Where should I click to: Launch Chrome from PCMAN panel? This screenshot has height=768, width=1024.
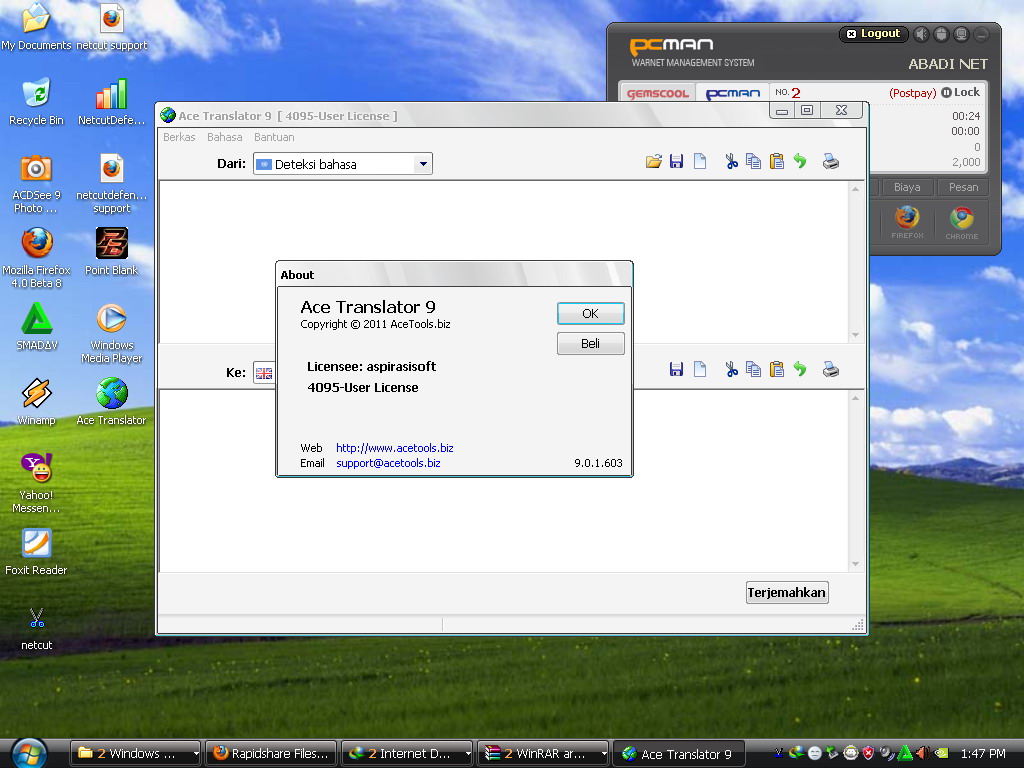point(961,221)
